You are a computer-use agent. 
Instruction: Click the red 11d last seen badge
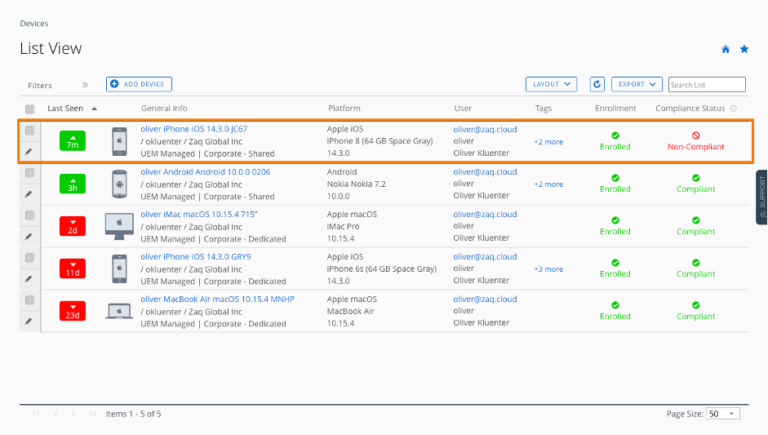click(72, 268)
